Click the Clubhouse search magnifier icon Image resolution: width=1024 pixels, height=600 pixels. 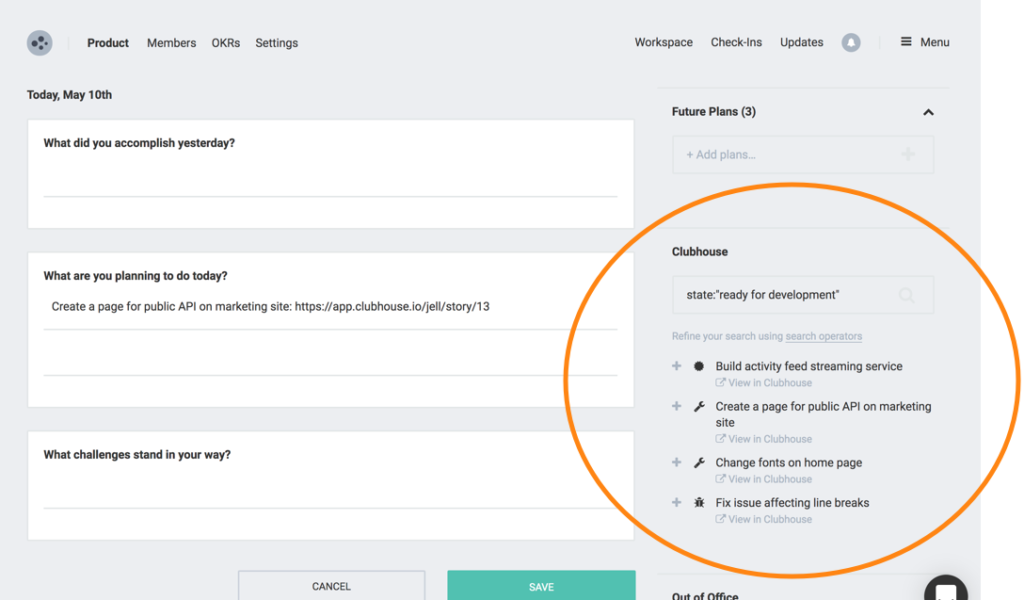[x=906, y=295]
